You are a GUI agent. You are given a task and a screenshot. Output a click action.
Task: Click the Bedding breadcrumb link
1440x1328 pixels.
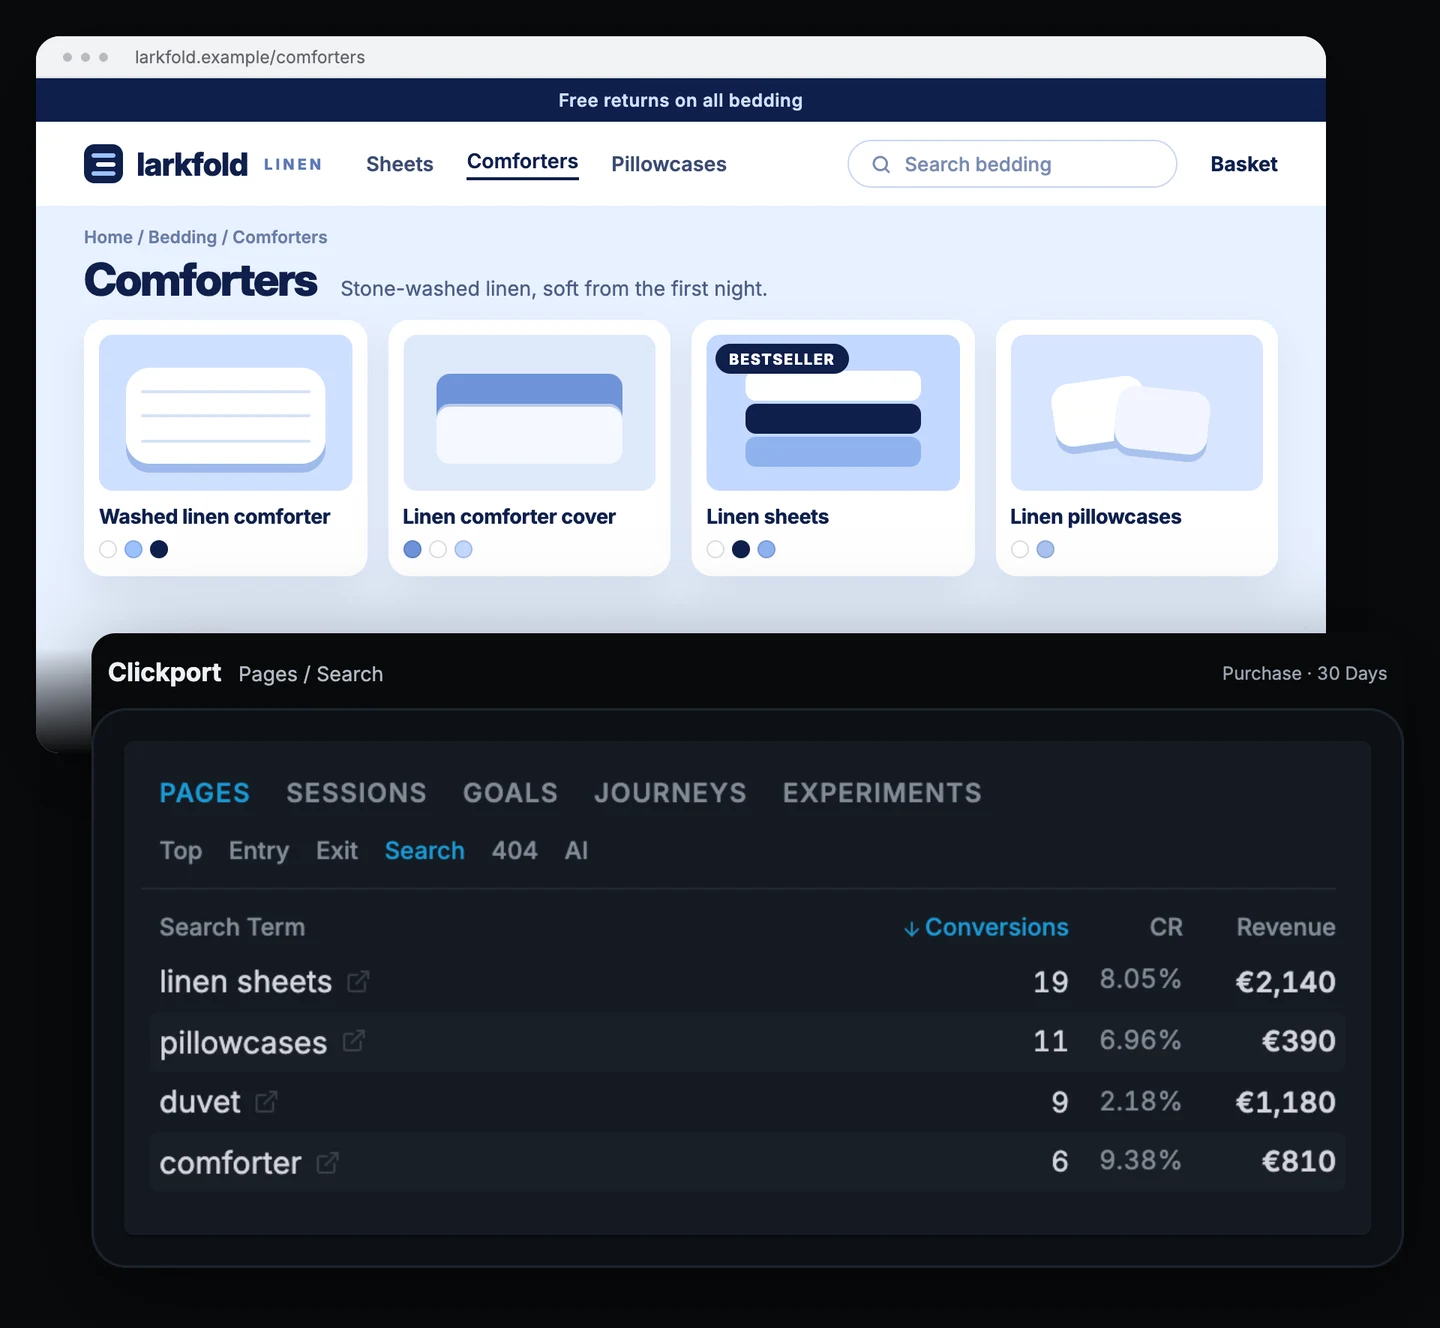[x=182, y=237]
